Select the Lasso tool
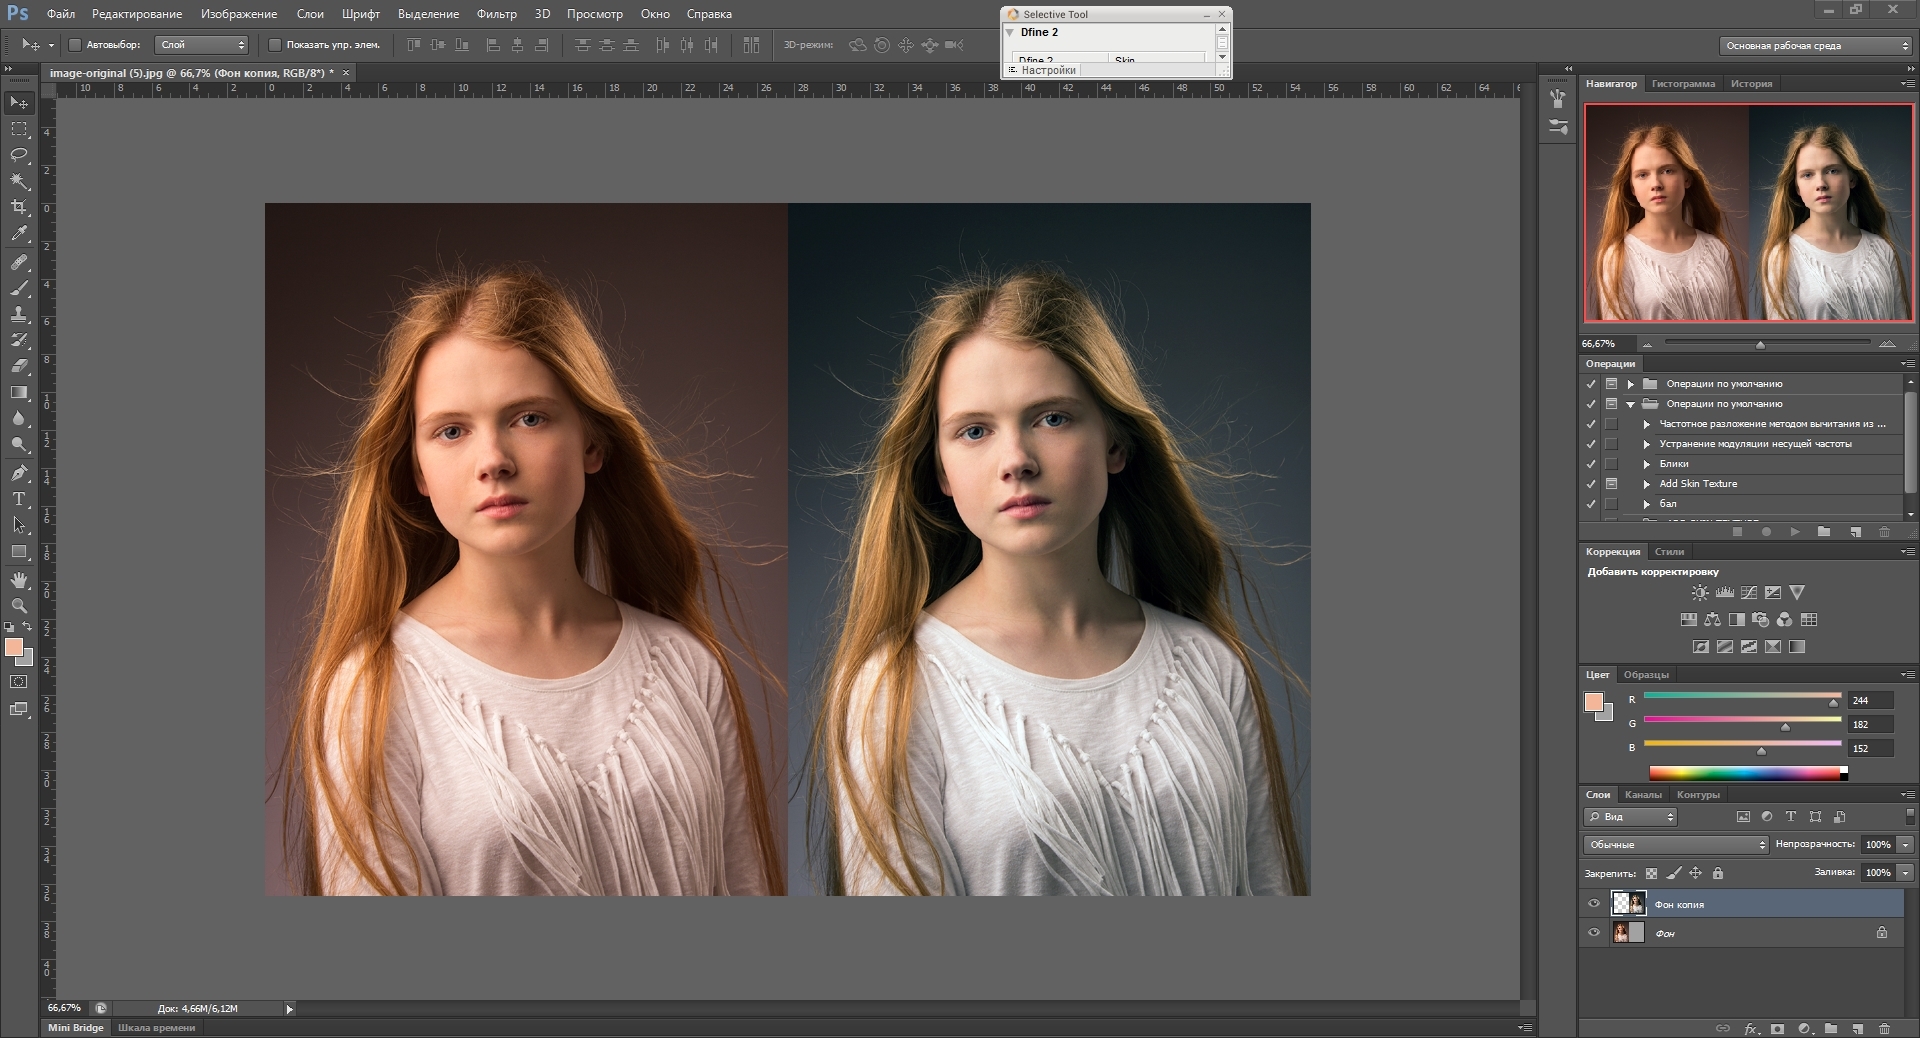The width and height of the screenshot is (1920, 1038). click(x=19, y=155)
